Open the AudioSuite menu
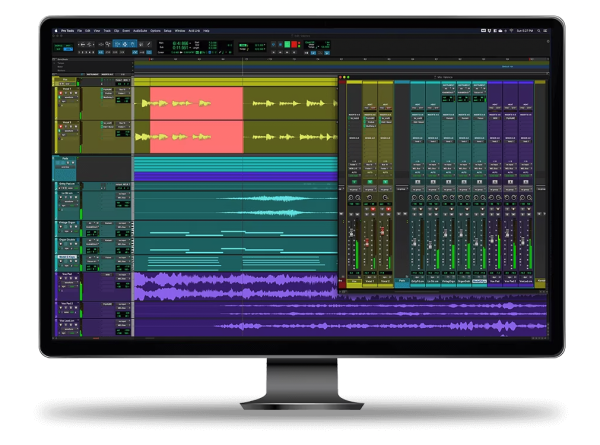 coord(142,31)
